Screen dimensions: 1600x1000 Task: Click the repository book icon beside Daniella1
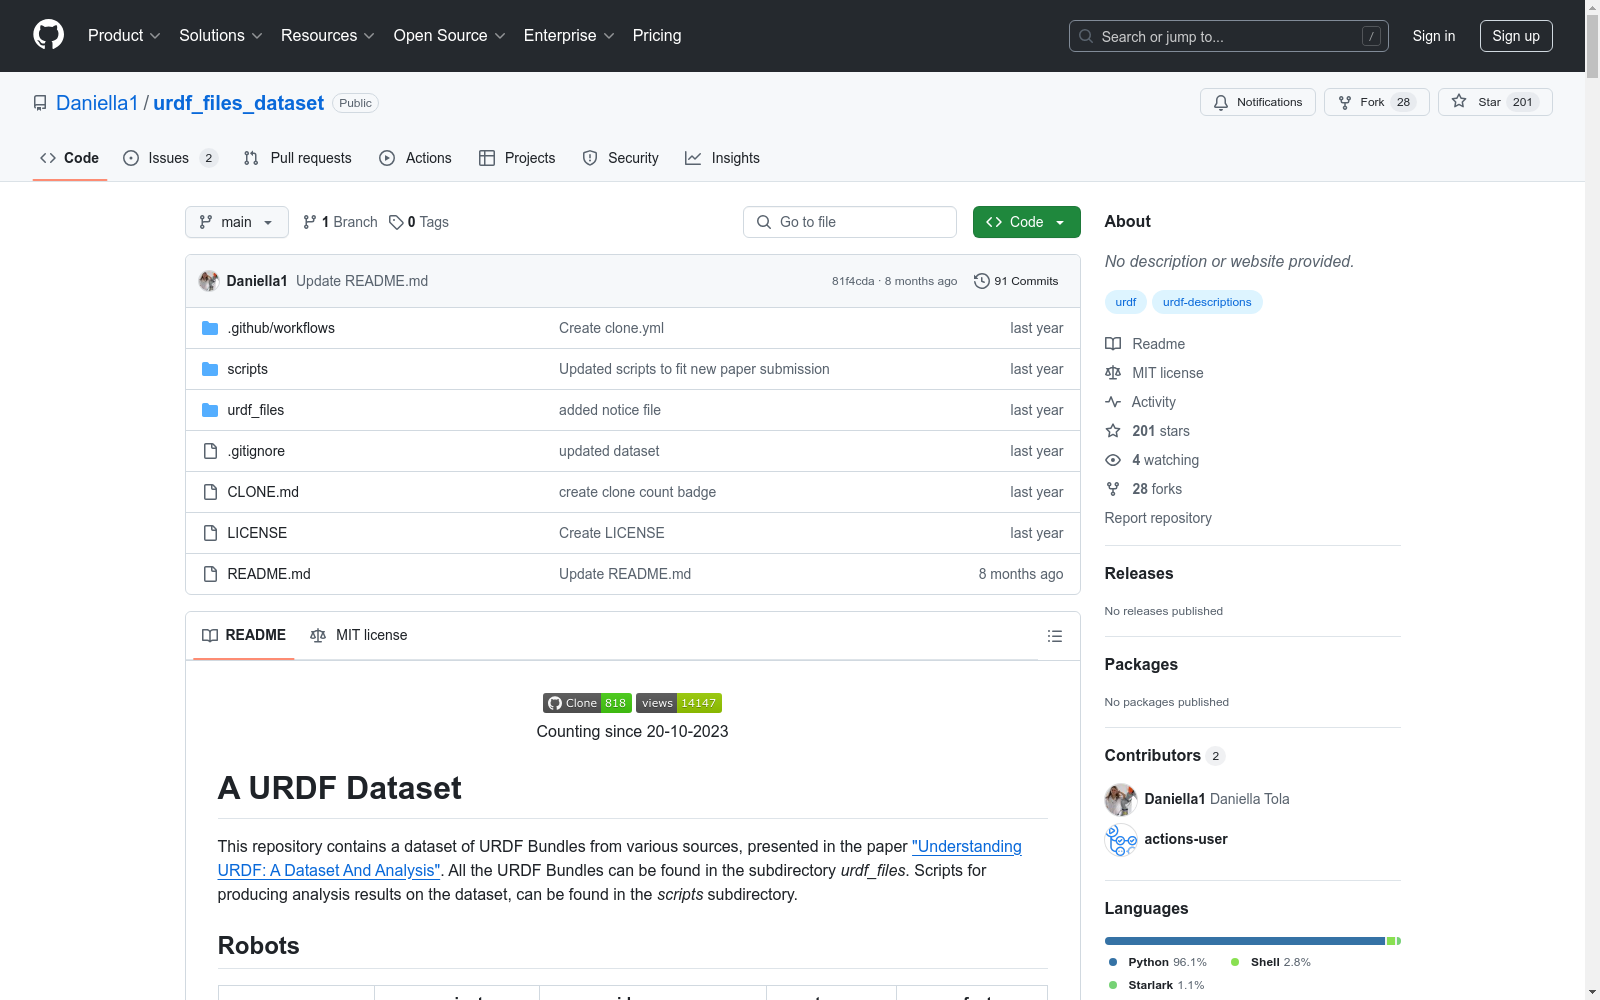pyautogui.click(x=40, y=103)
